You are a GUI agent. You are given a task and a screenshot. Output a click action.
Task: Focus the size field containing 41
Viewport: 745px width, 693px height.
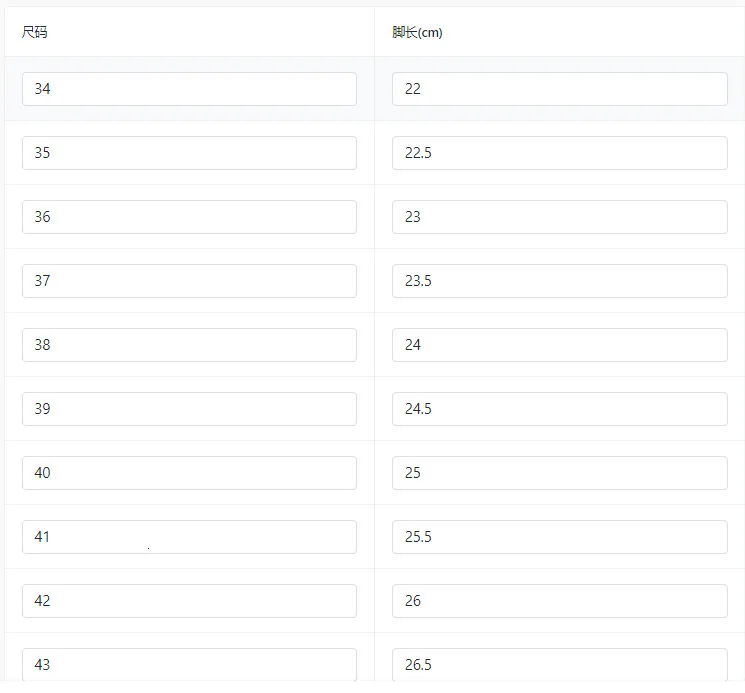(189, 537)
